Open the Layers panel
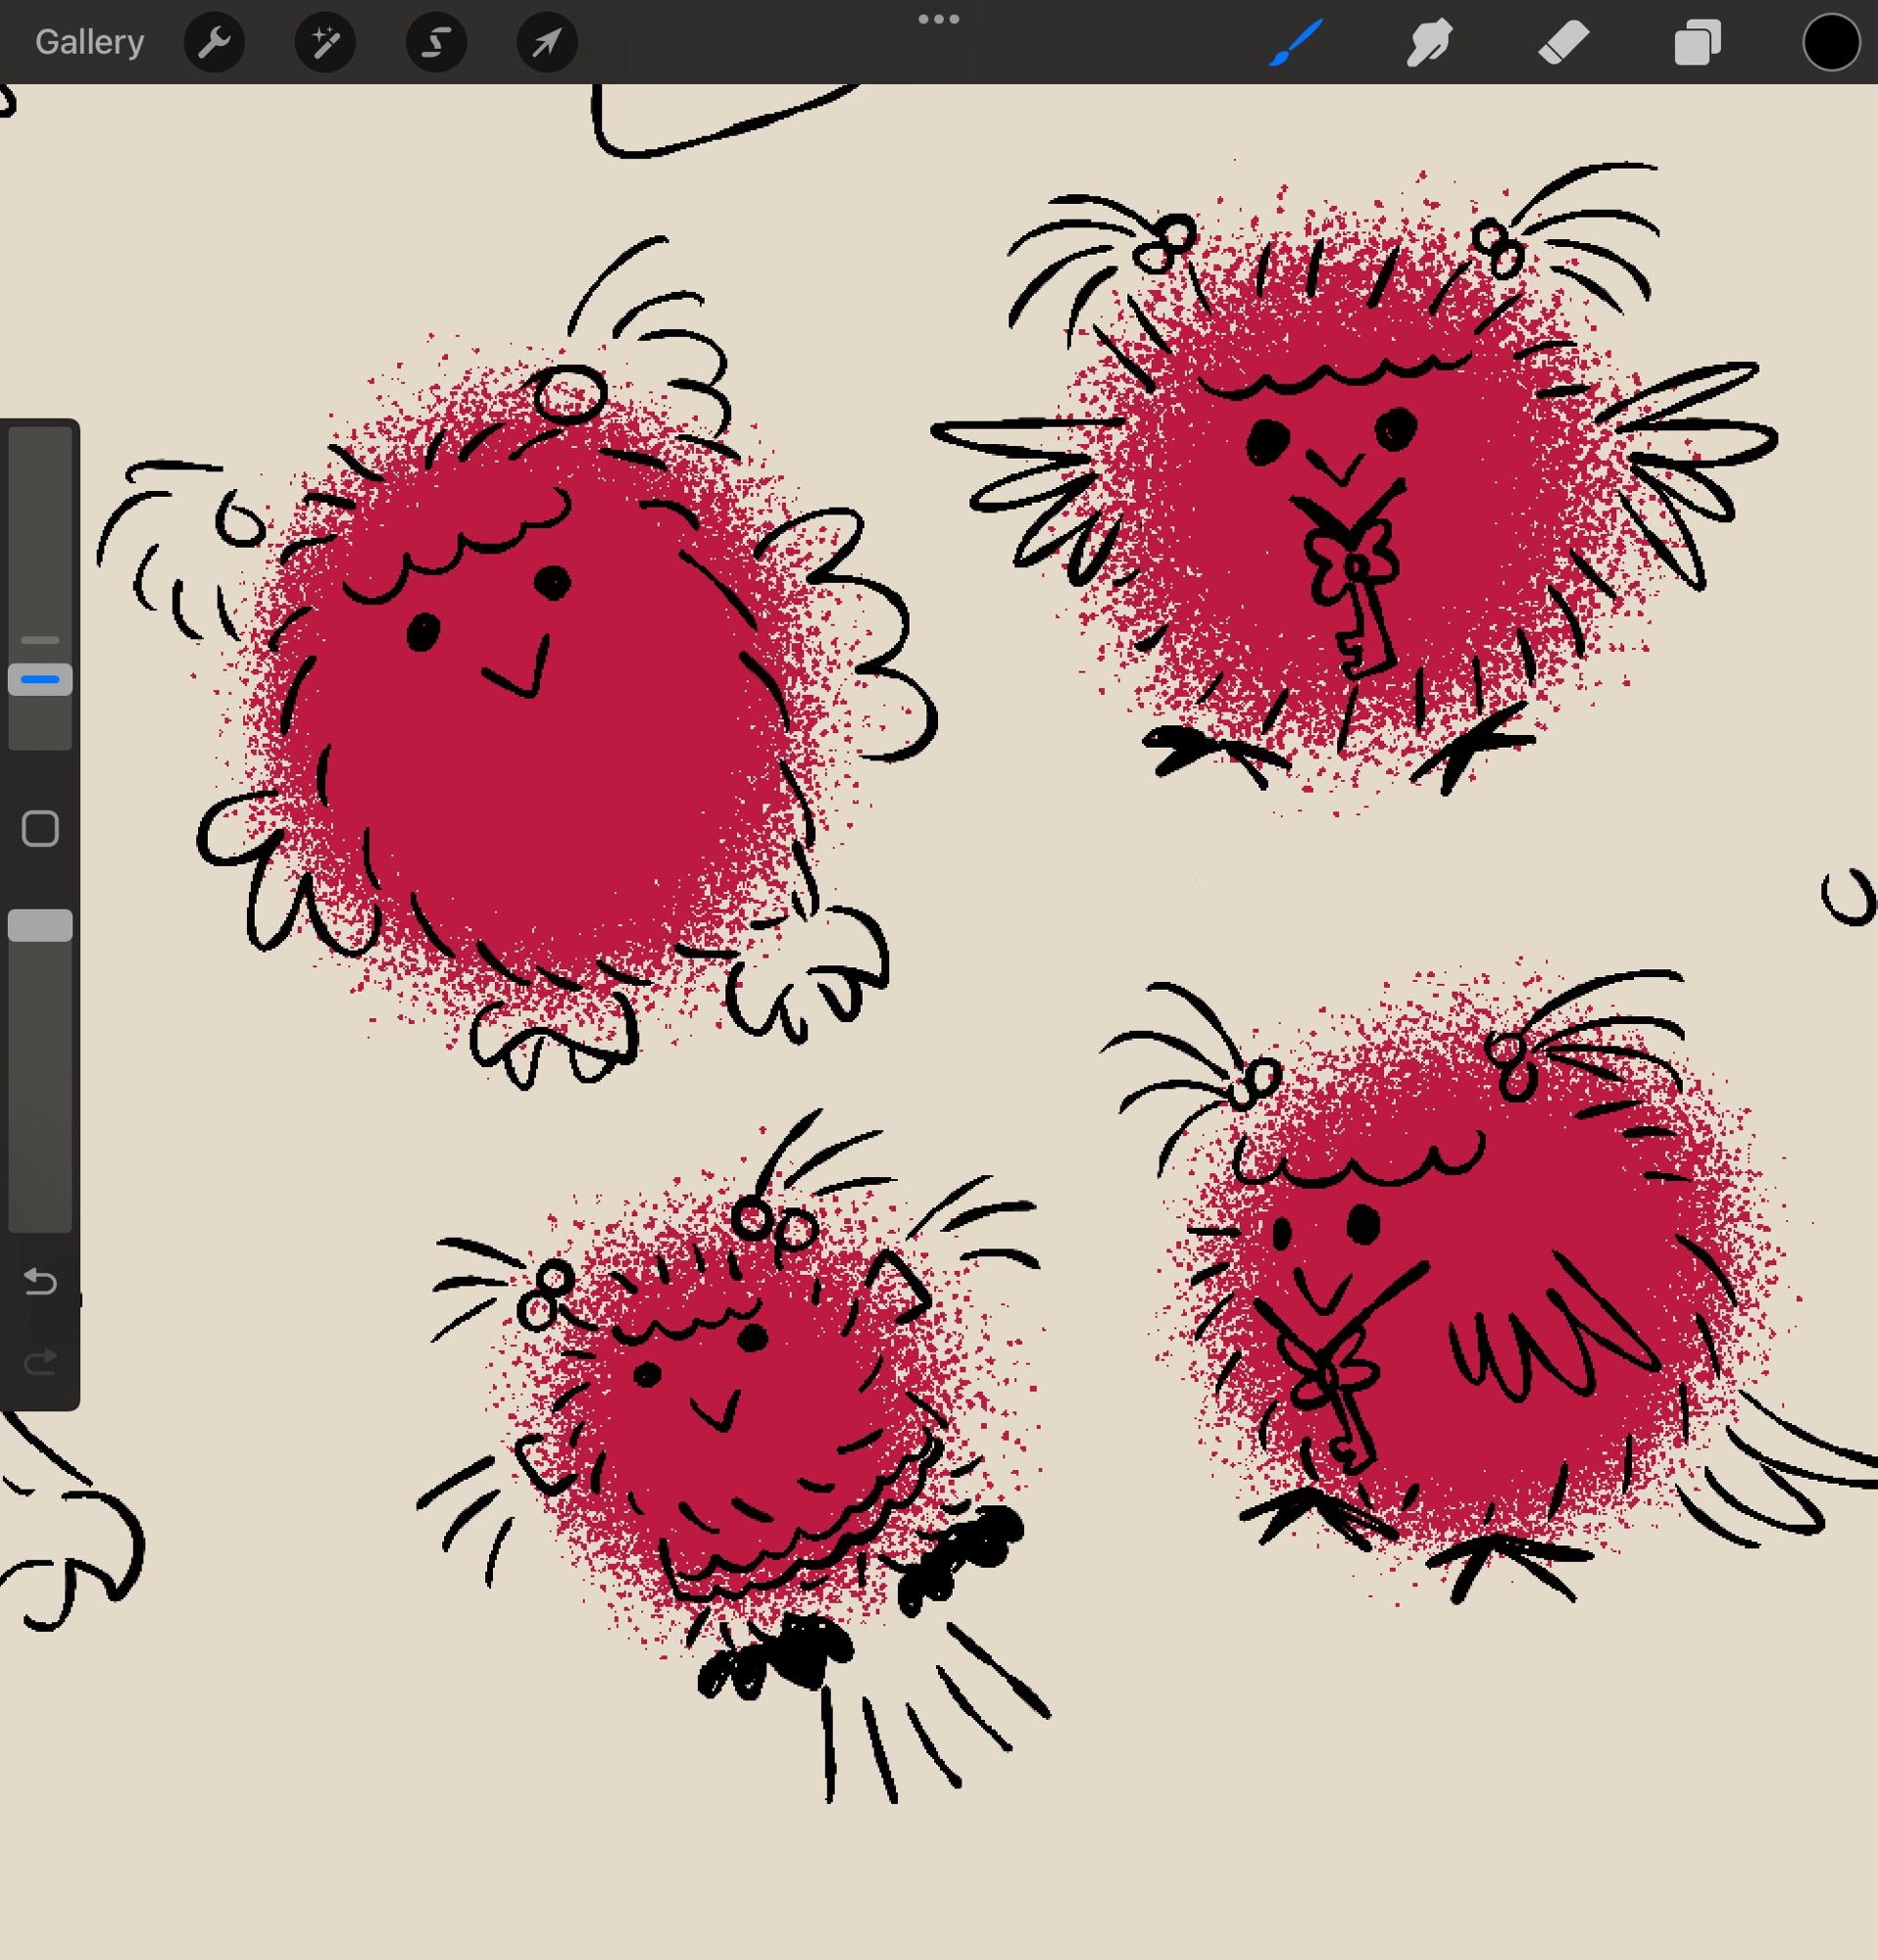Screen dimensions: 1878x1960 point(1697,42)
